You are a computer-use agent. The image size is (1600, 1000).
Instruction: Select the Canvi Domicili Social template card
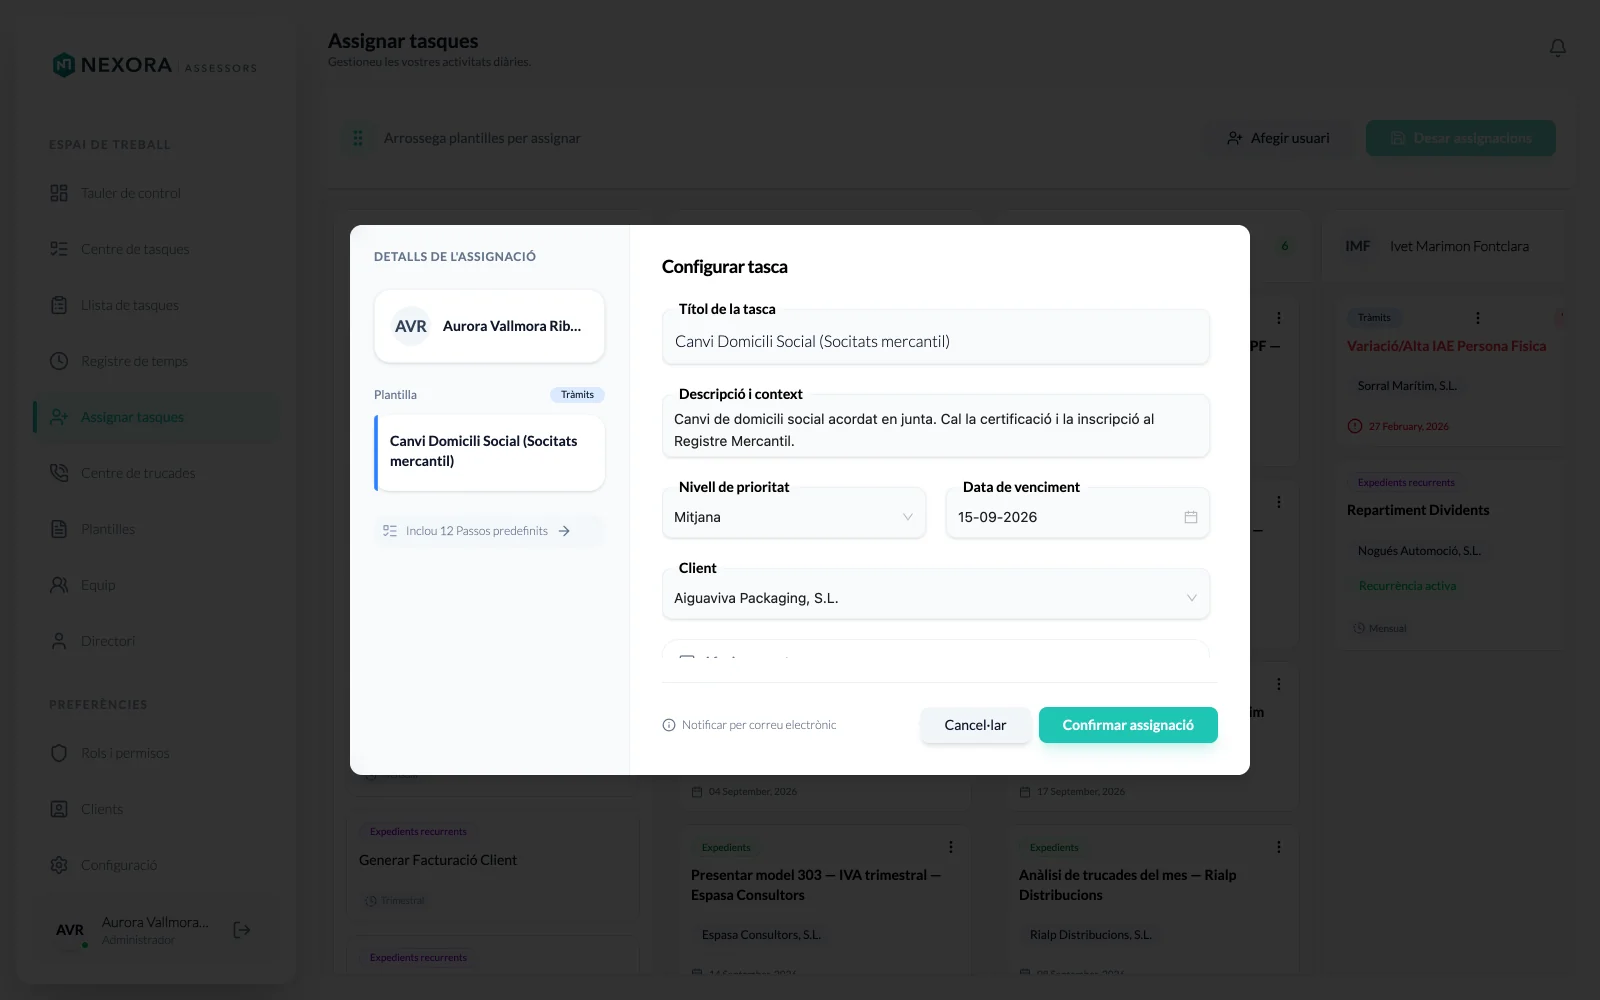coord(489,453)
